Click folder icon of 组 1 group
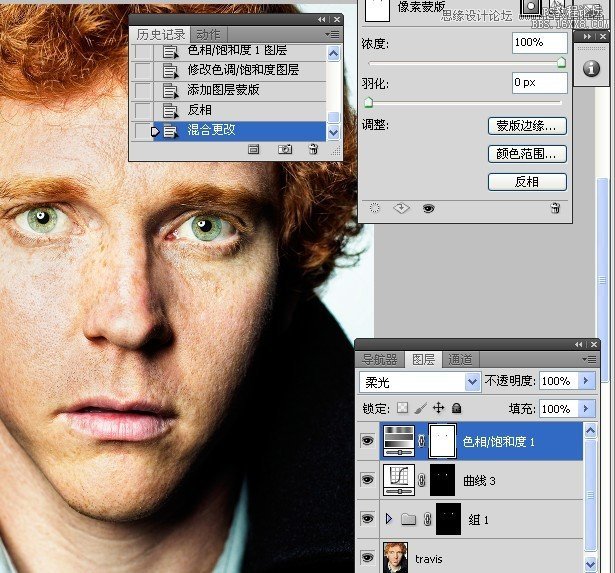Image resolution: width=615 pixels, height=573 pixels. click(408, 519)
